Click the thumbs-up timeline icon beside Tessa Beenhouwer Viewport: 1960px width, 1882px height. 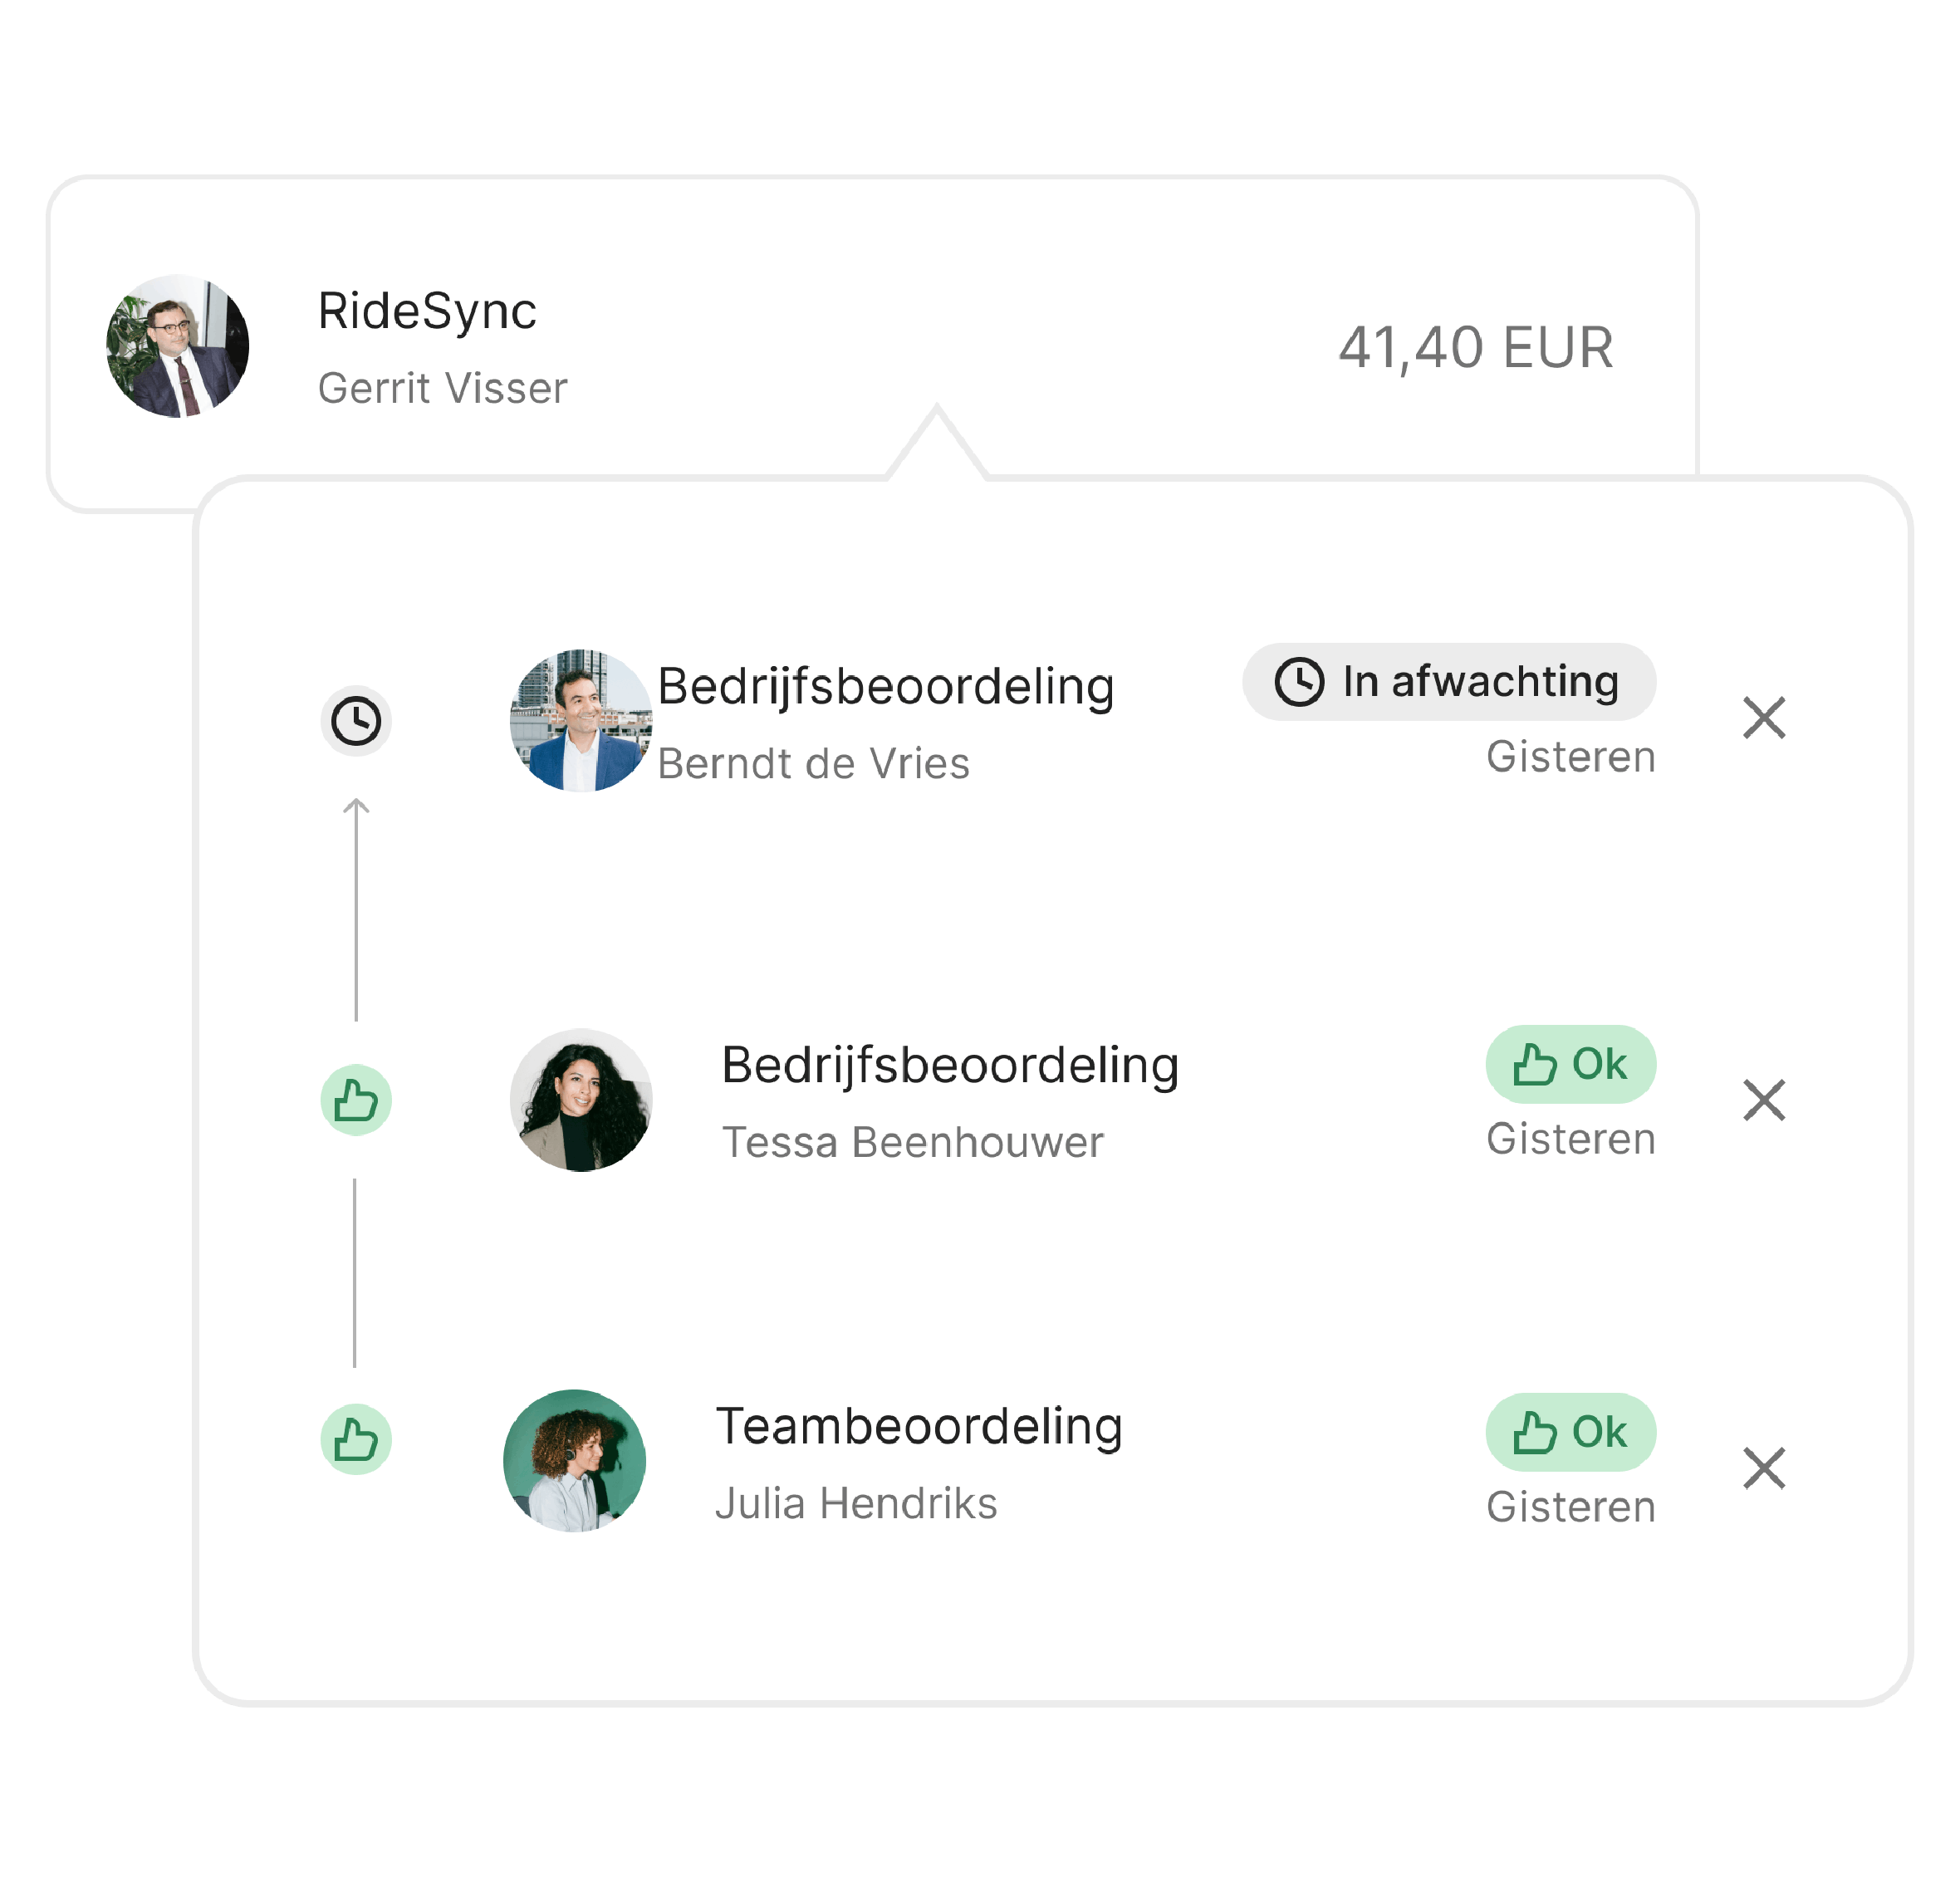click(356, 1100)
